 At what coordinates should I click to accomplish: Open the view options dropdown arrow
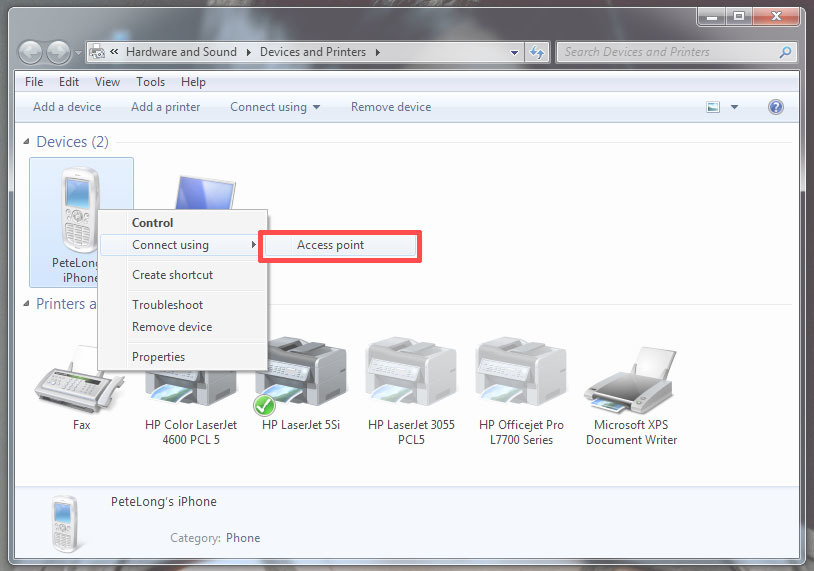(x=735, y=107)
